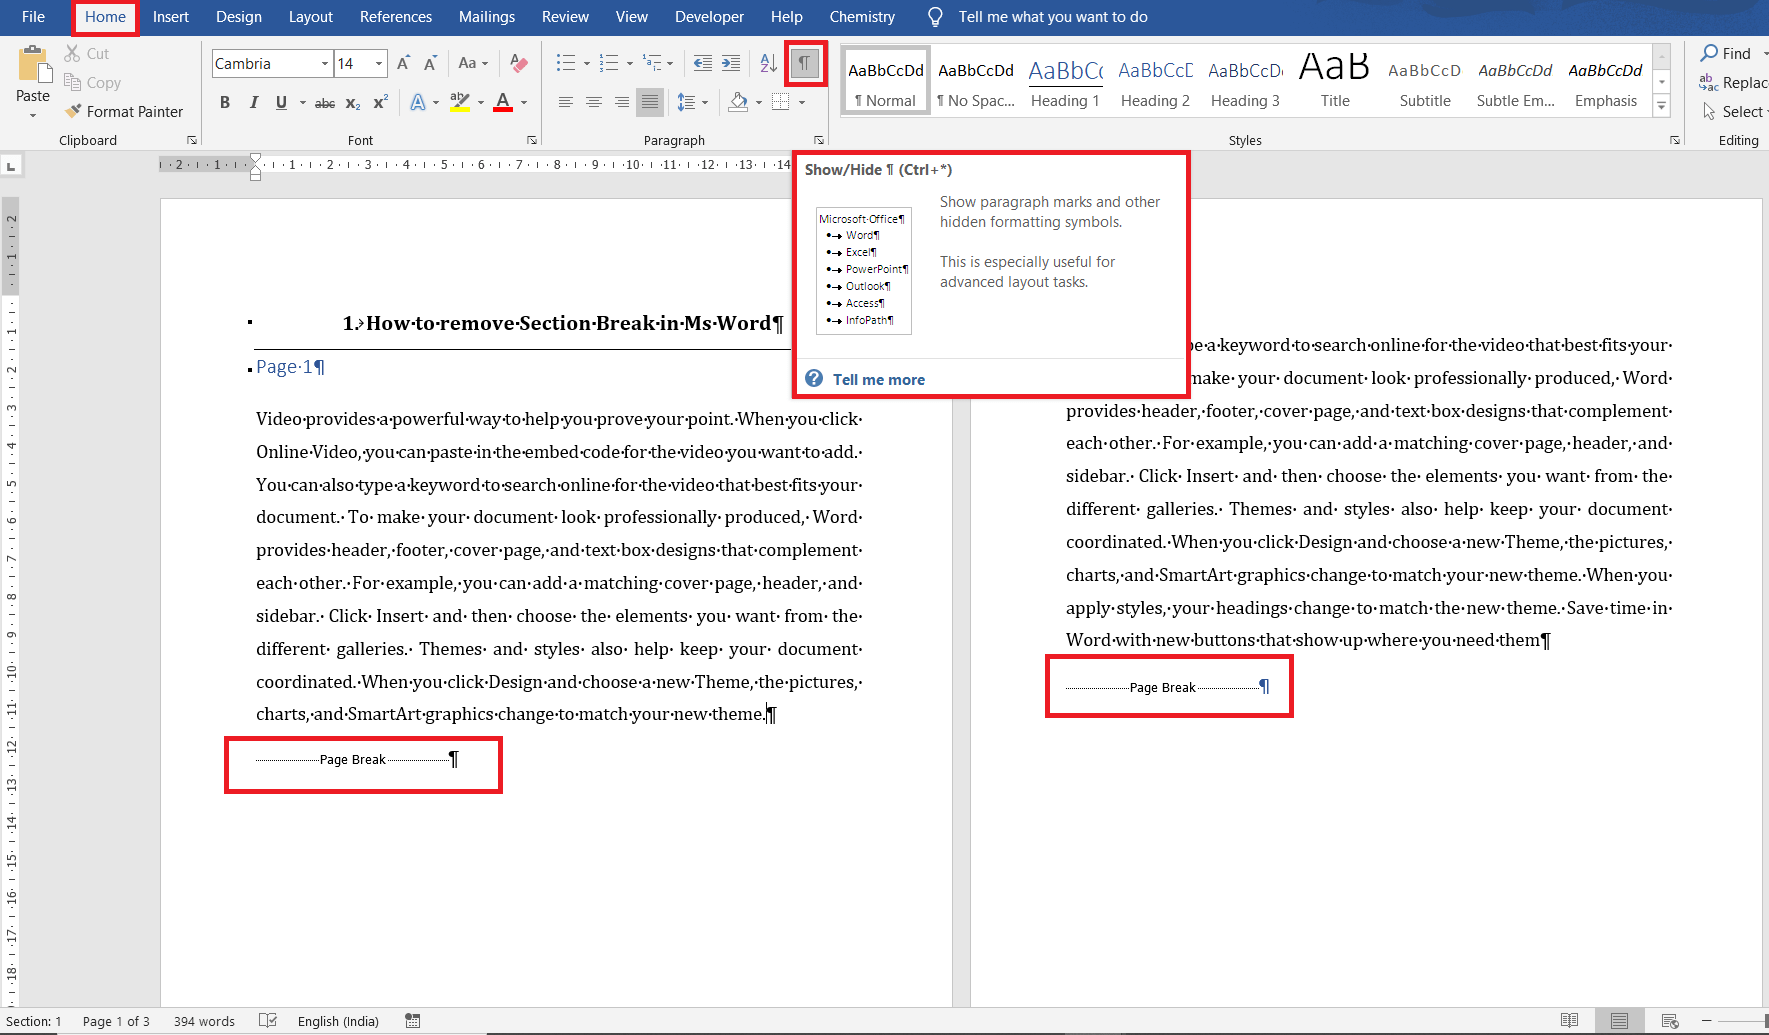Click the word count in the status bar
Screen dimensions: 1769x1035
[x=203, y=1020]
